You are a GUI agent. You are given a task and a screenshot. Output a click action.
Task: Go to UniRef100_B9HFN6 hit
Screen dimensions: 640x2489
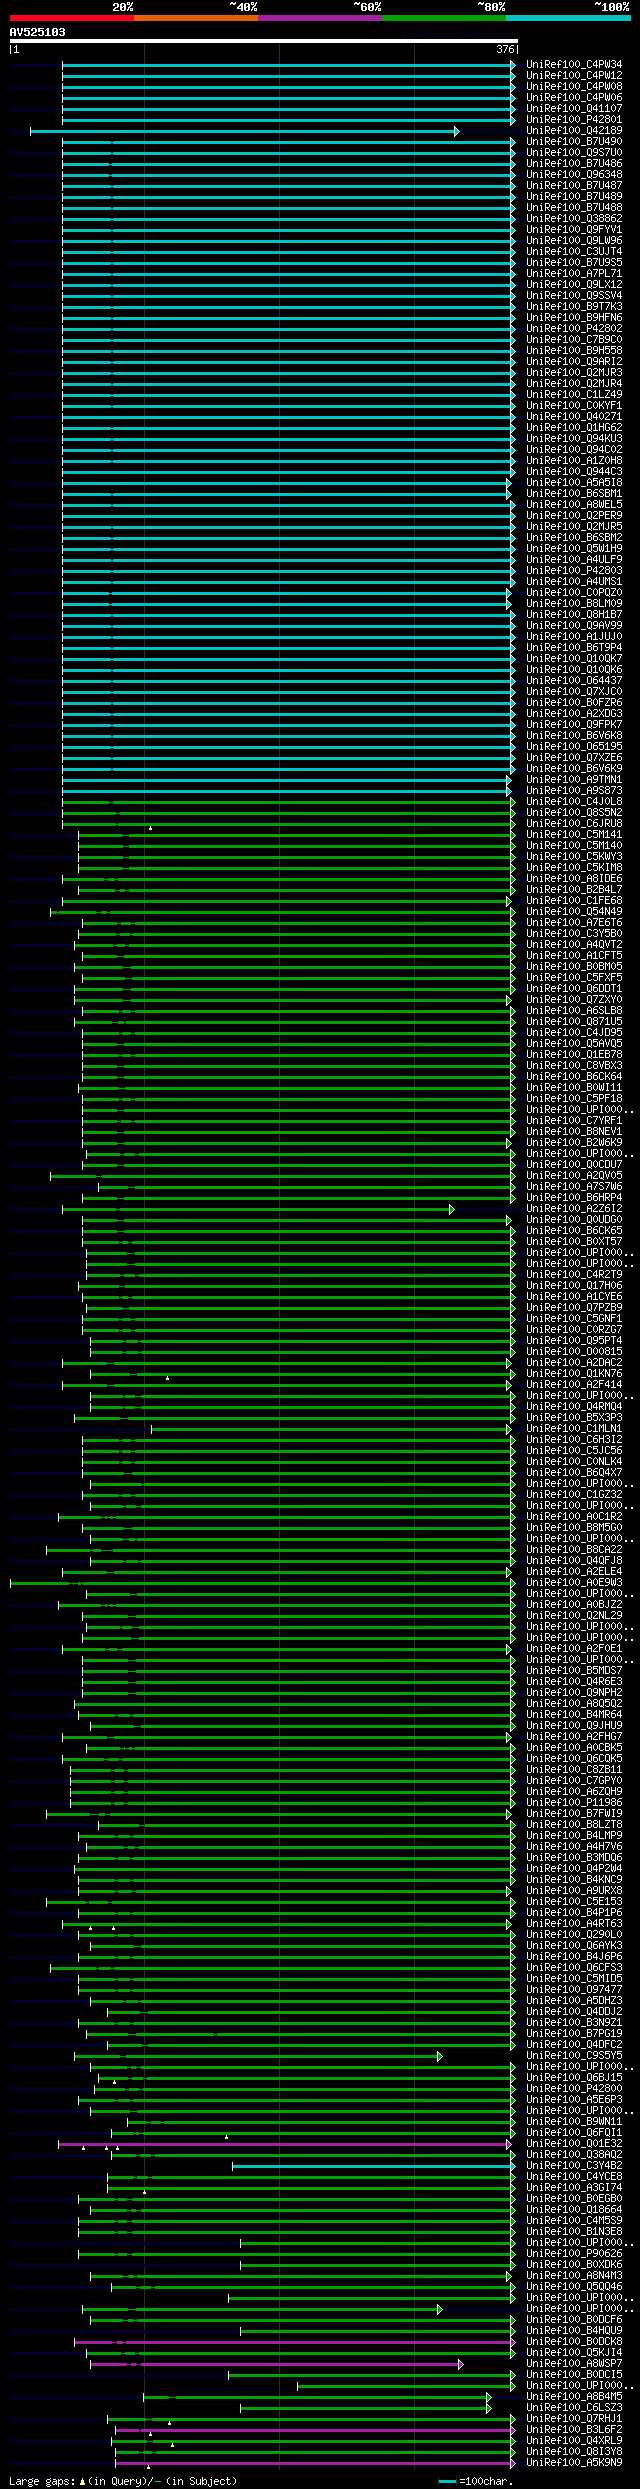click(x=574, y=318)
